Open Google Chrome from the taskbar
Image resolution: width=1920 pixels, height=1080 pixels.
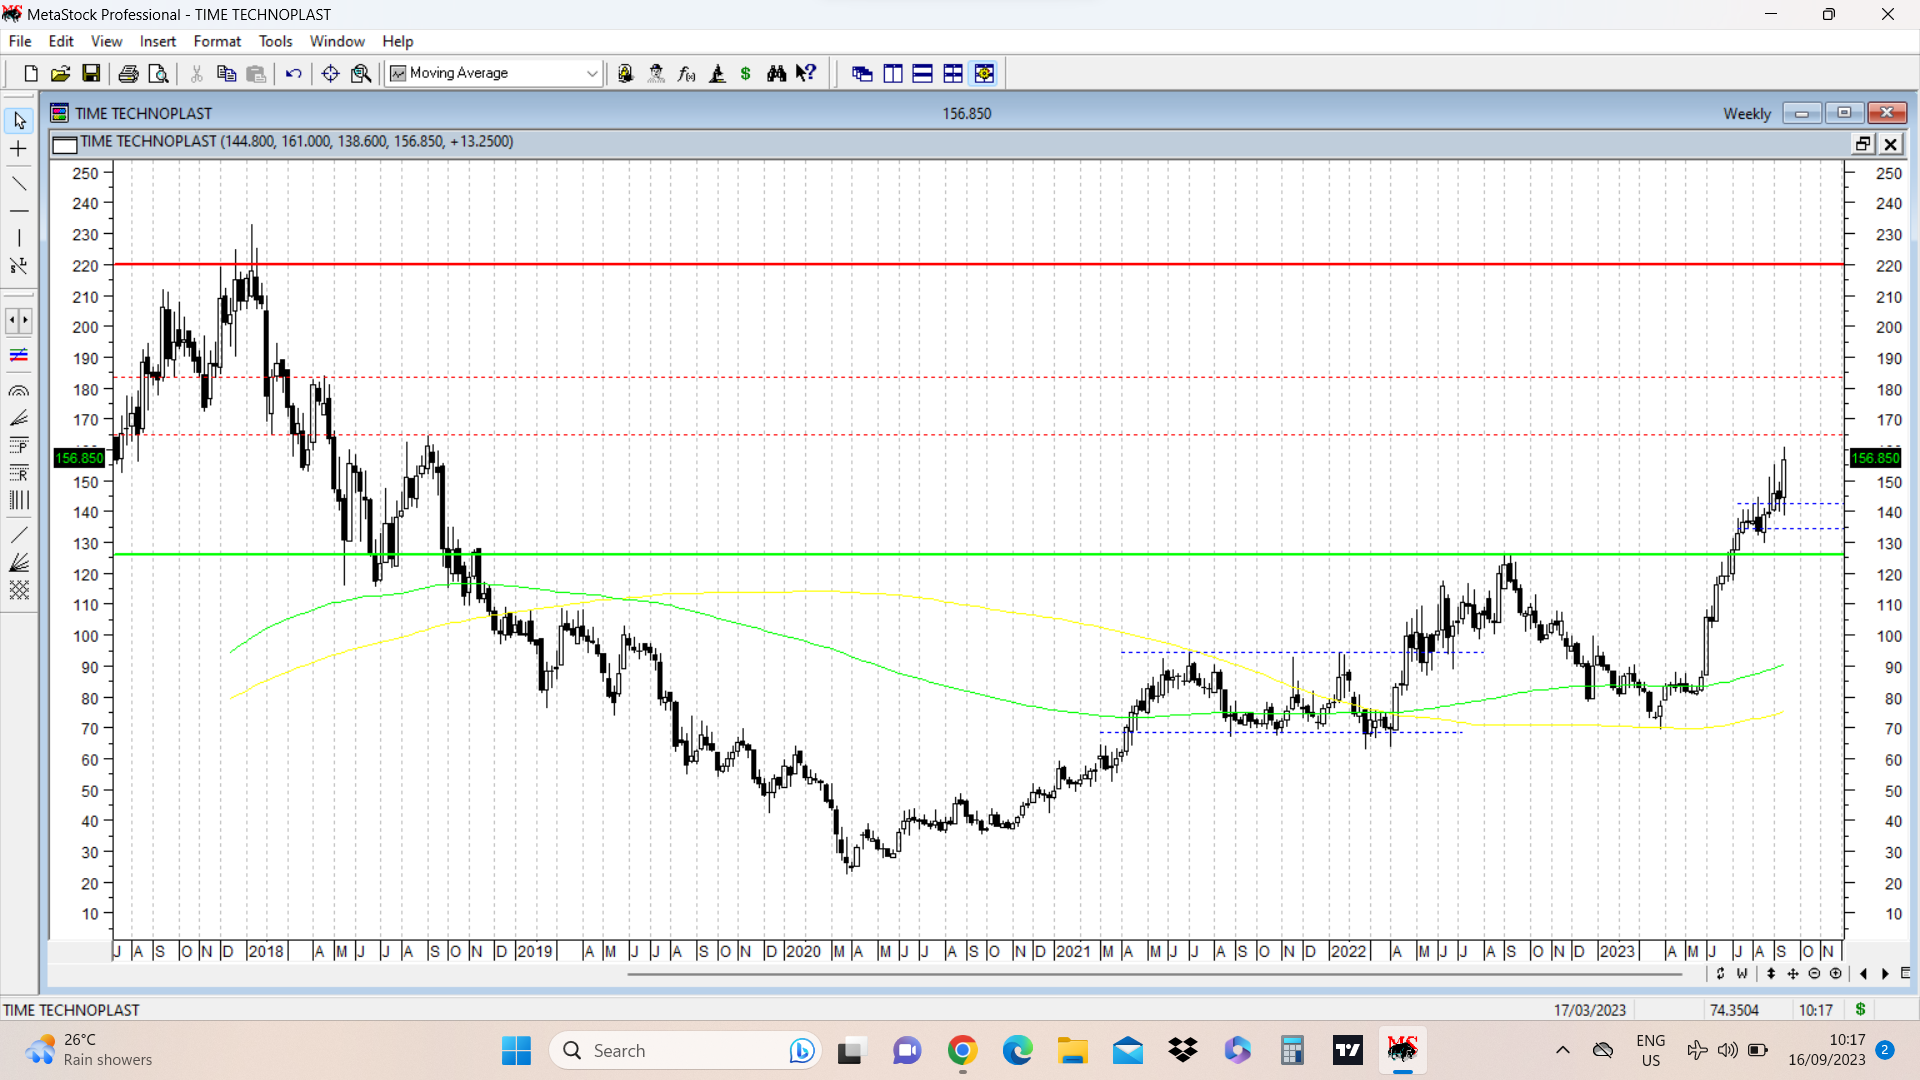click(962, 1050)
